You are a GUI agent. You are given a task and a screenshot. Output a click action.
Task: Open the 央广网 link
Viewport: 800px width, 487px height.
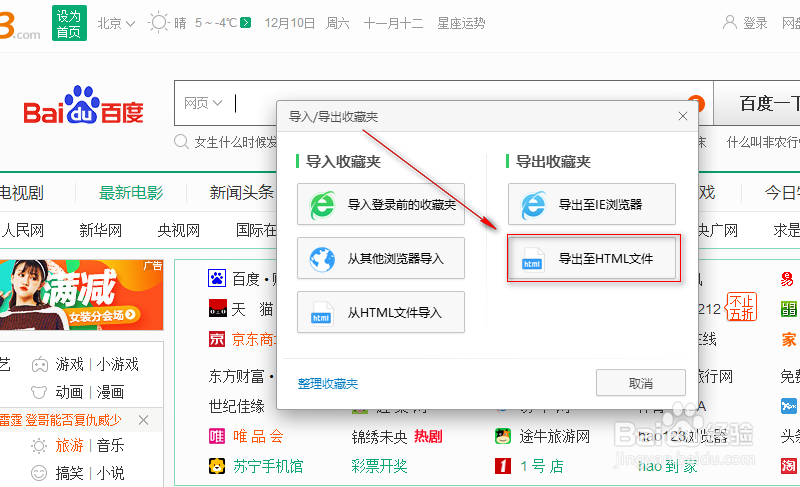click(x=718, y=230)
